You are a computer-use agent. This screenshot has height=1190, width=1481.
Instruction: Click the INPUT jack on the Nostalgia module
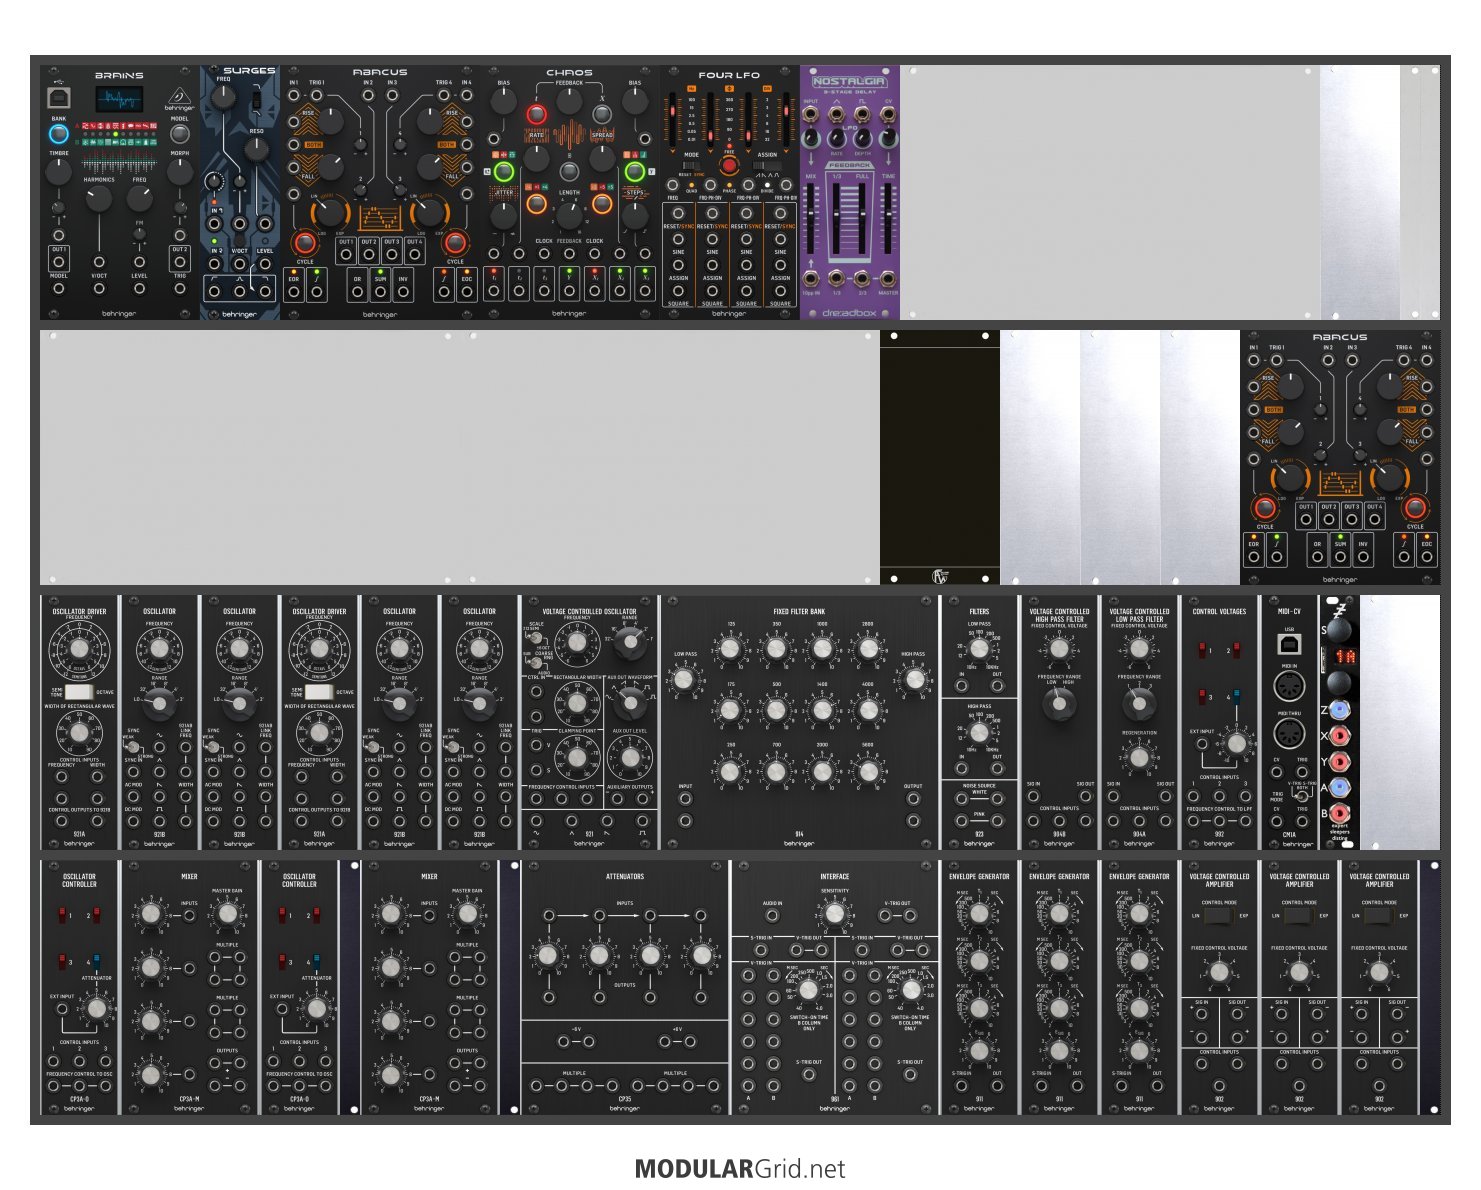click(x=811, y=114)
